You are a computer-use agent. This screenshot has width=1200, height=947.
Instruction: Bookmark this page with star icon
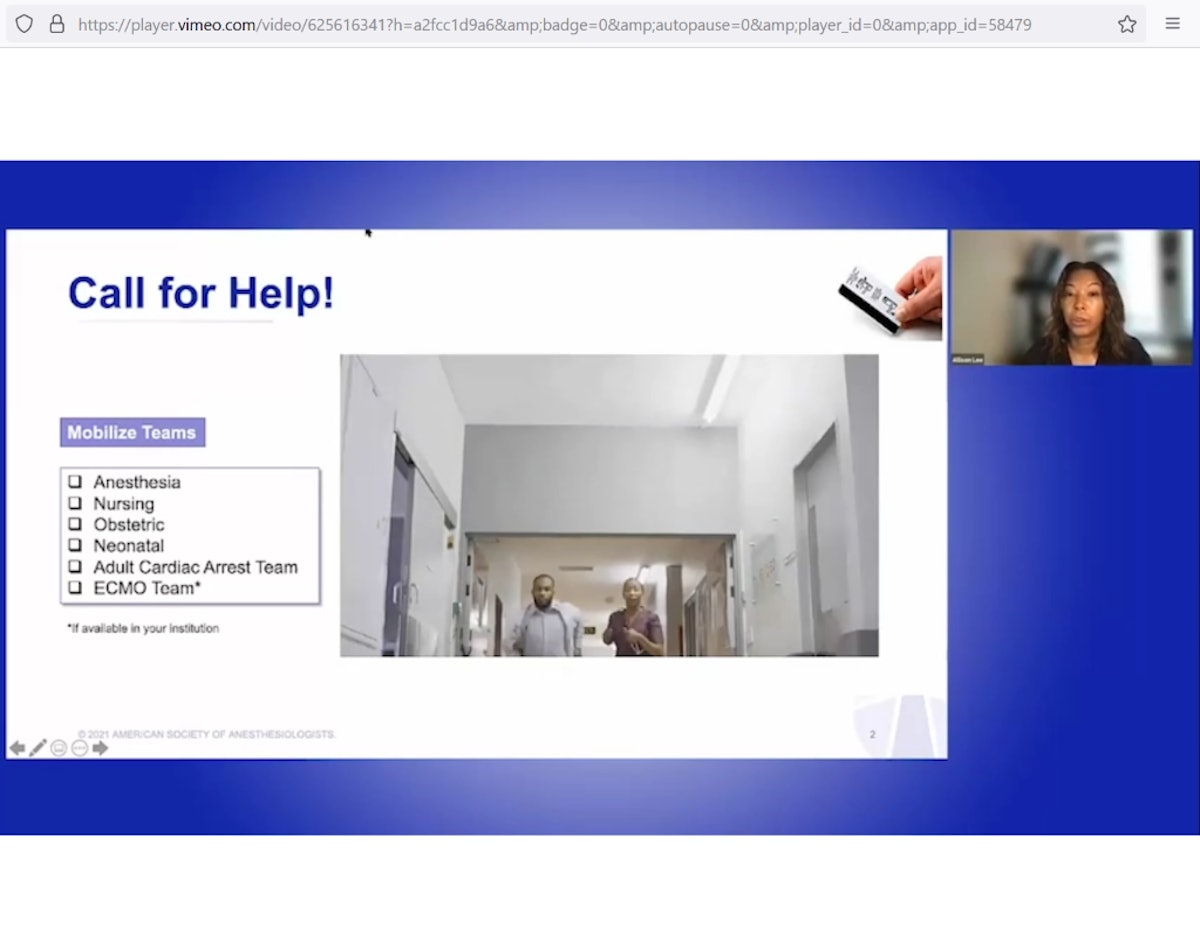[x=1127, y=24]
